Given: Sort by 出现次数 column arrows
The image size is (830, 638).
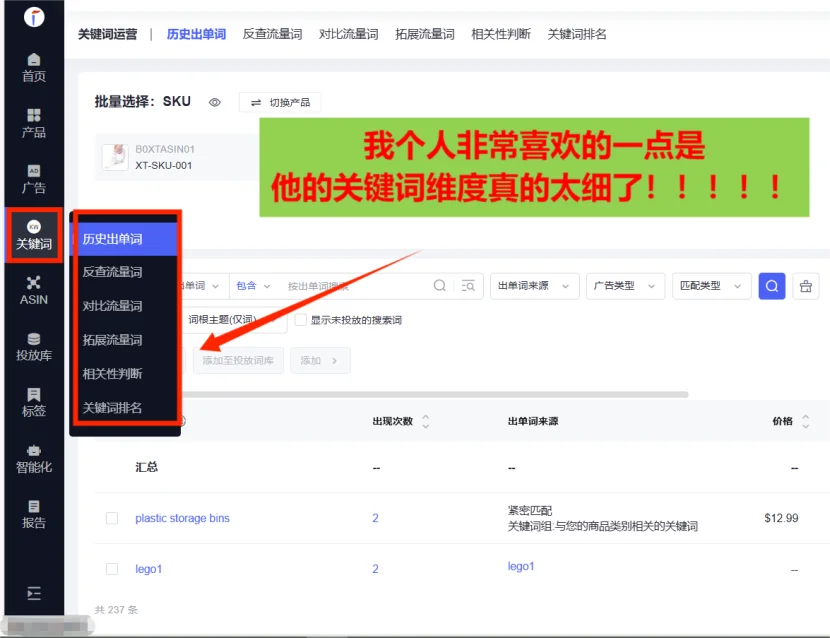Looking at the screenshot, I should tap(426, 421).
